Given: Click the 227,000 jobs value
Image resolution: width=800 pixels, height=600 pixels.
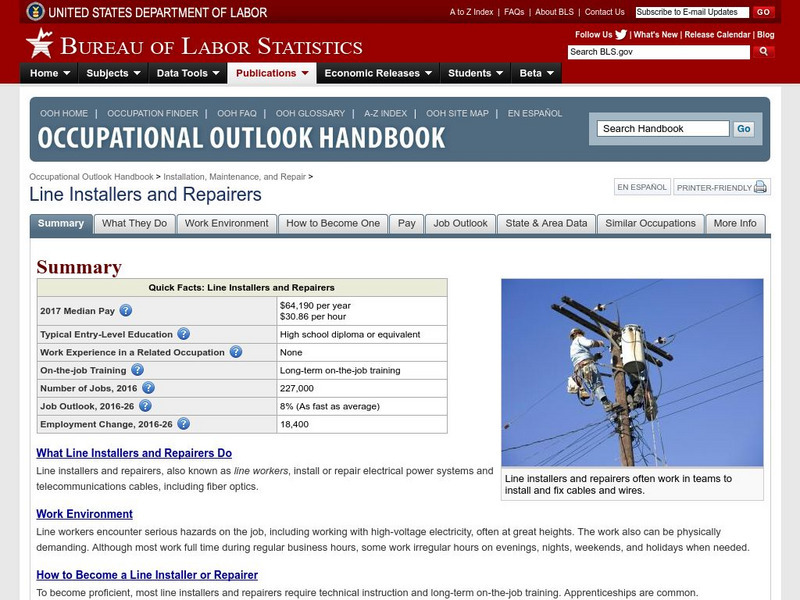Looking at the screenshot, I should pos(296,388).
